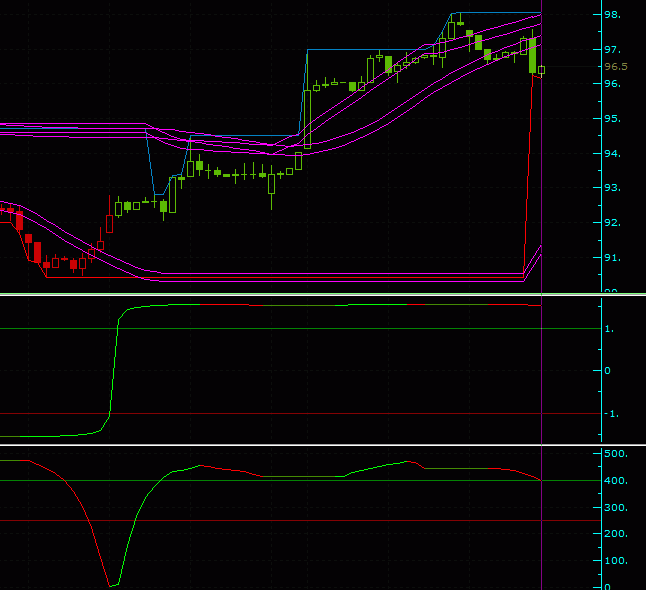Click the 400. label on bottom indicator axis
Screen dimensions: 646x590
[x=616, y=481]
